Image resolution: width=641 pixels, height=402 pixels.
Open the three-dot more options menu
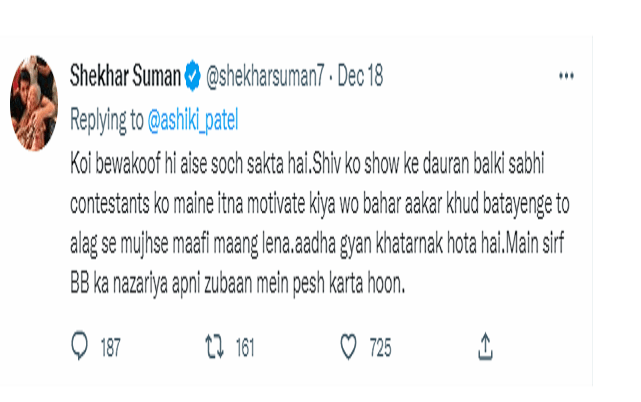[x=566, y=76]
